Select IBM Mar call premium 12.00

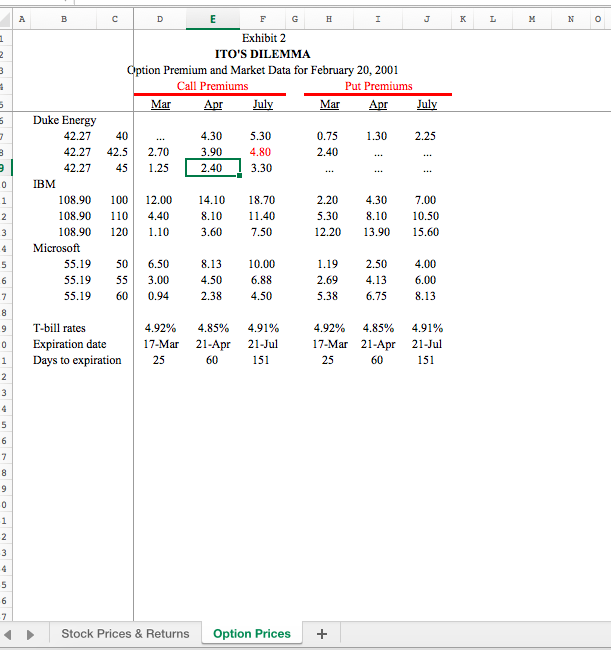tap(158, 200)
